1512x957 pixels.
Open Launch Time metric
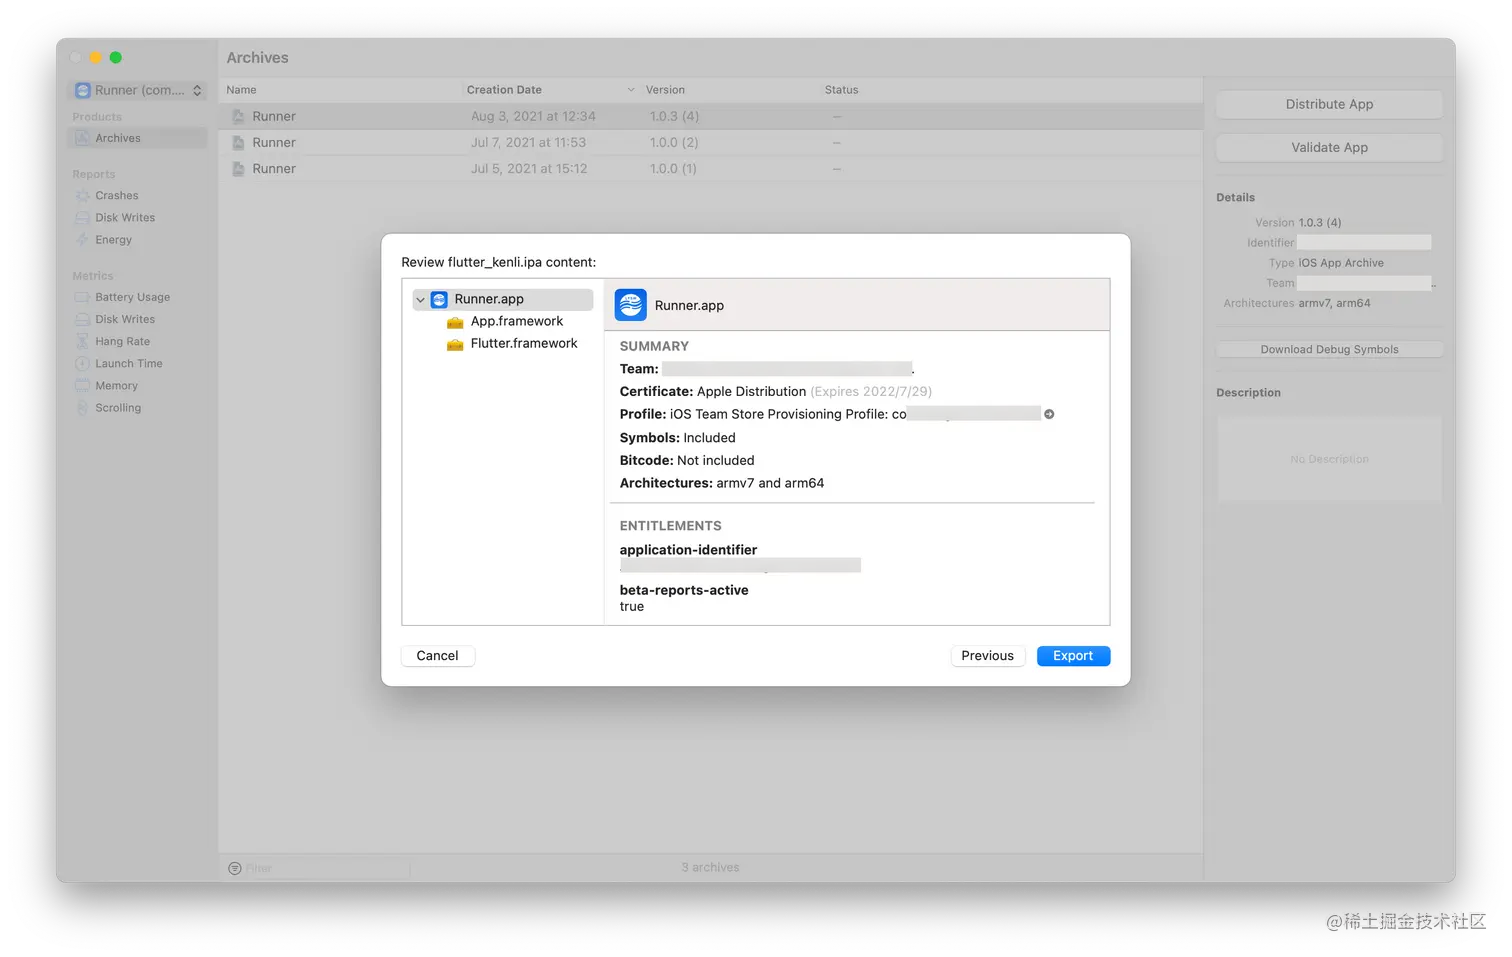(137, 364)
